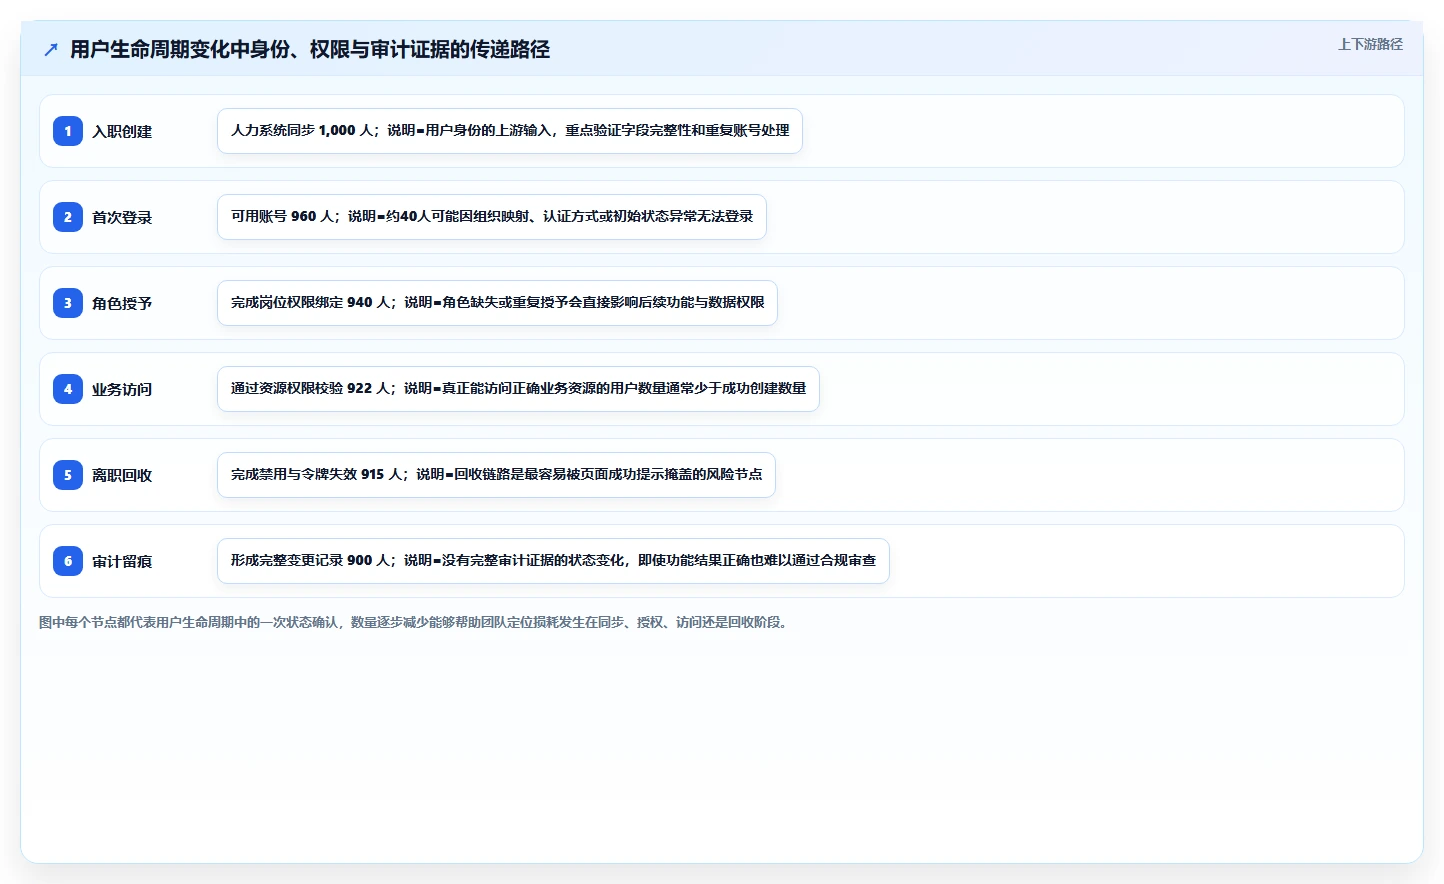
Task: Click the 审计留痕 step label
Action: (122, 562)
